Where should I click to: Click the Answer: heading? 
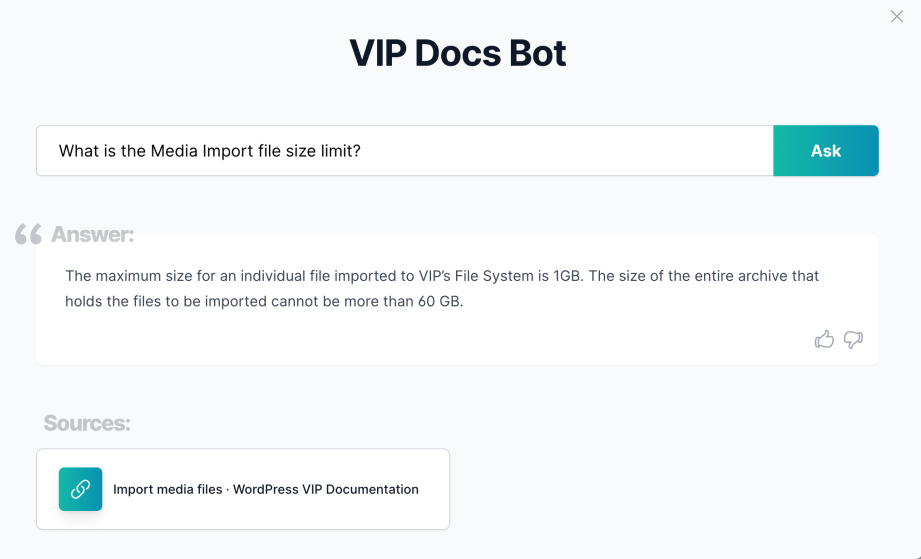click(x=92, y=234)
